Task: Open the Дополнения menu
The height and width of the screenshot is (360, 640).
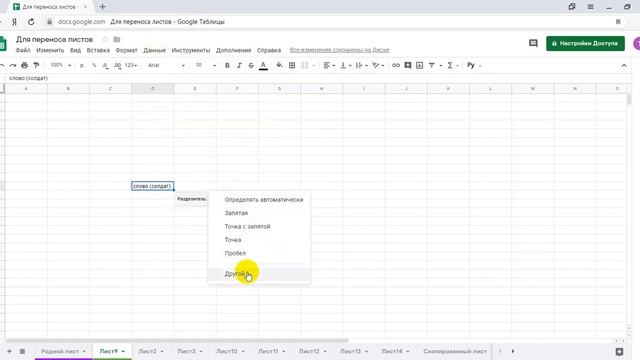Action: pos(233,50)
